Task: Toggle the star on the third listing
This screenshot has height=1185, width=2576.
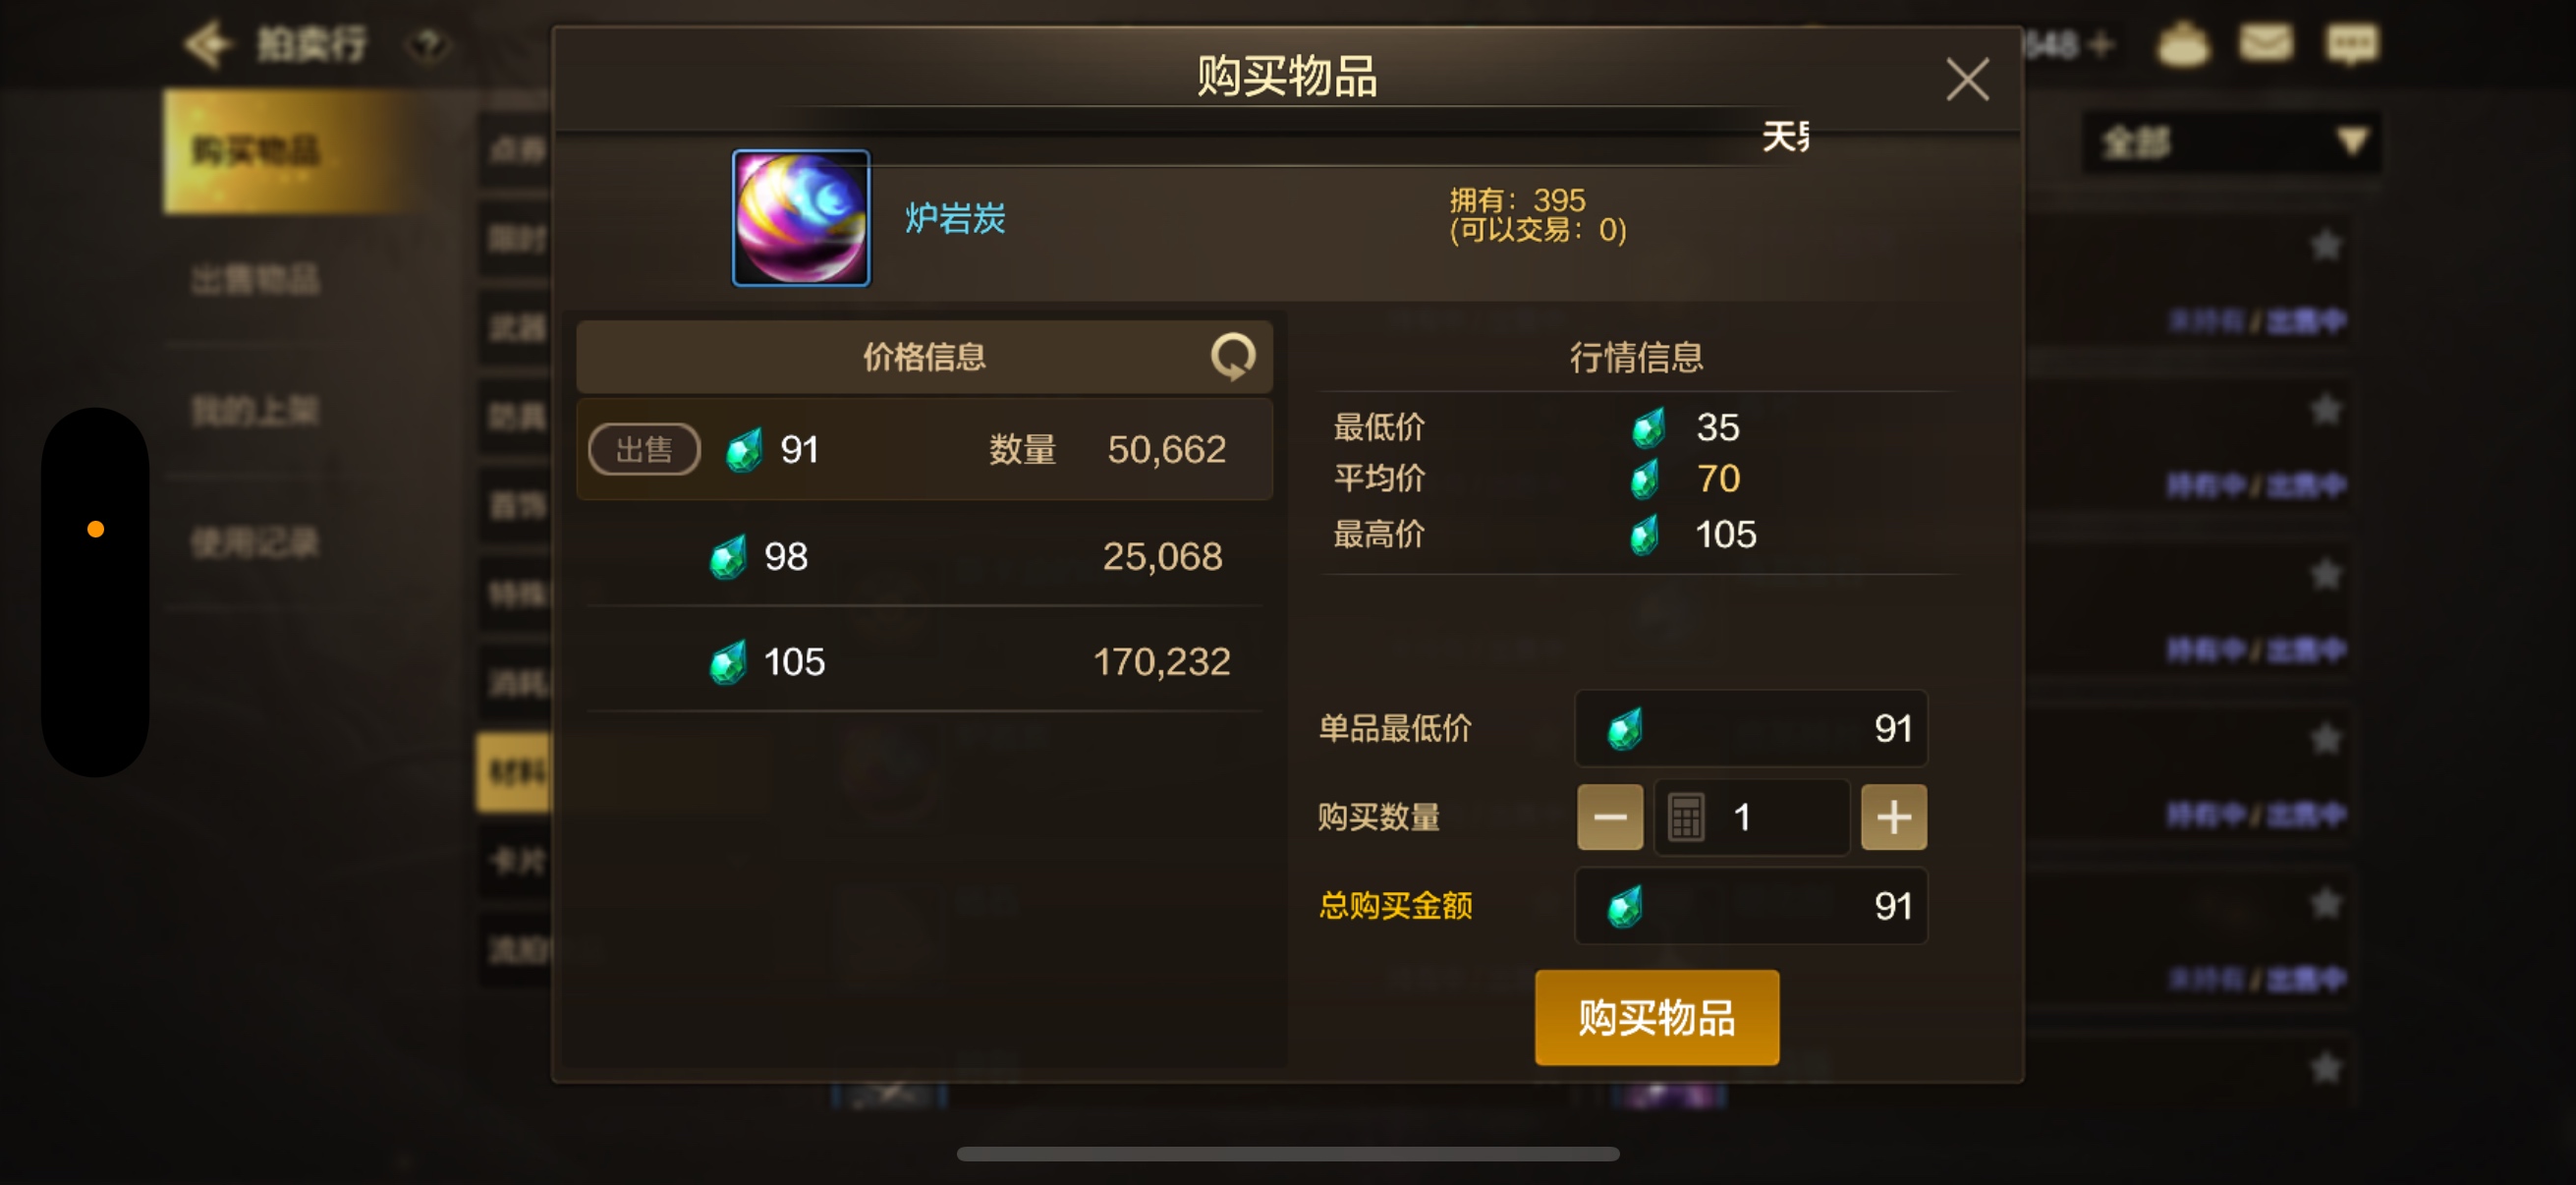Action: (x=2326, y=575)
